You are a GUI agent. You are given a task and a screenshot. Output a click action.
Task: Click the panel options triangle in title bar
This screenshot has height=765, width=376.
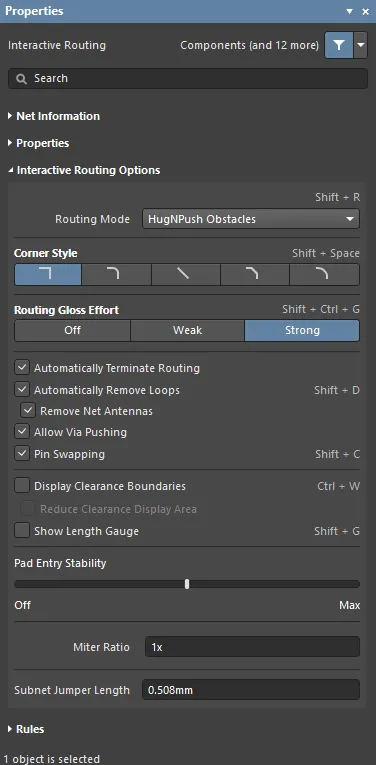349,11
